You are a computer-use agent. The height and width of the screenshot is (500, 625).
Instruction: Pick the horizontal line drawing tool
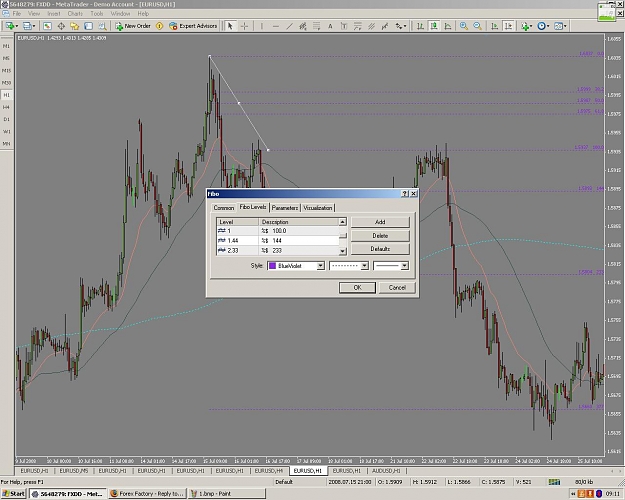(x=275, y=26)
